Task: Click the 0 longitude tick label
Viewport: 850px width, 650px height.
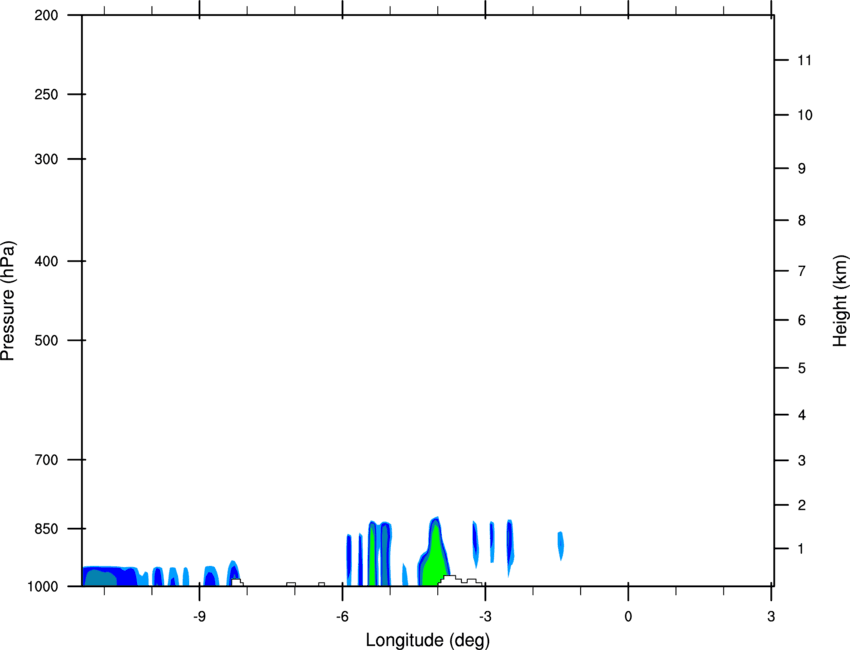Action: [x=628, y=616]
